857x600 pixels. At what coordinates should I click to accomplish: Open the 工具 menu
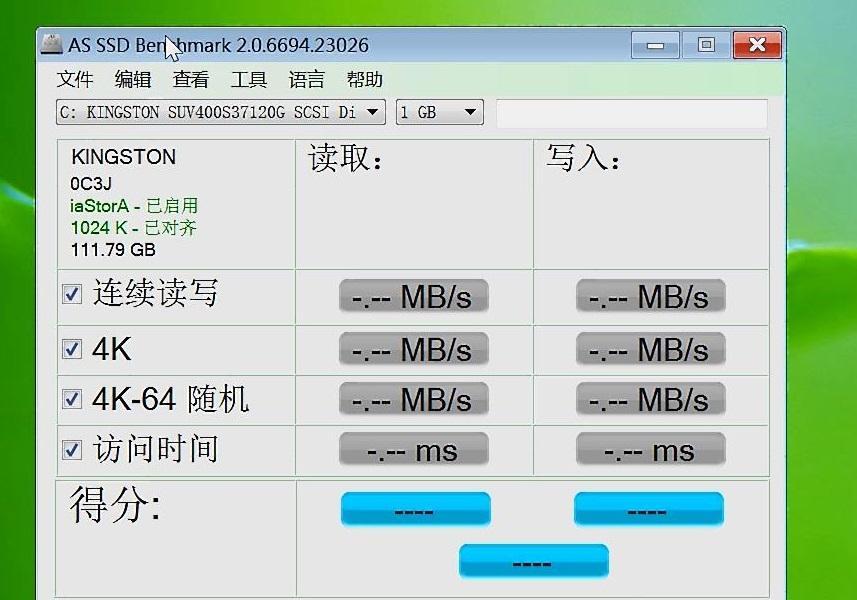[x=247, y=79]
